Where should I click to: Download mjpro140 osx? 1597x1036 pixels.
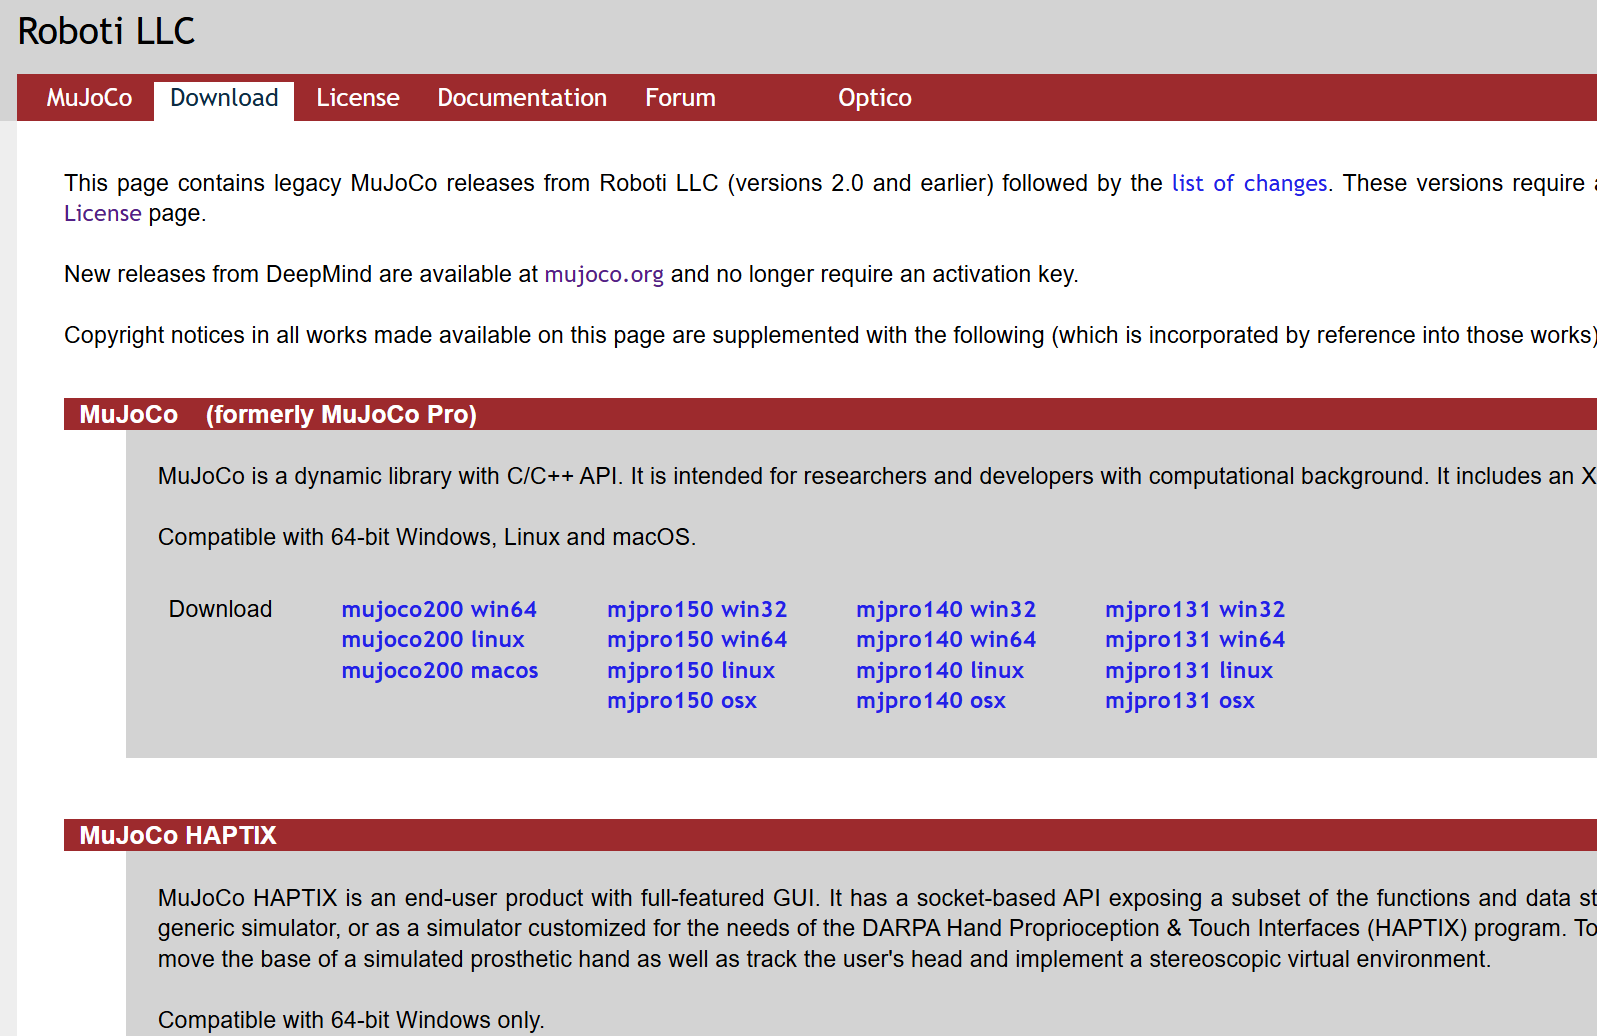point(931,700)
